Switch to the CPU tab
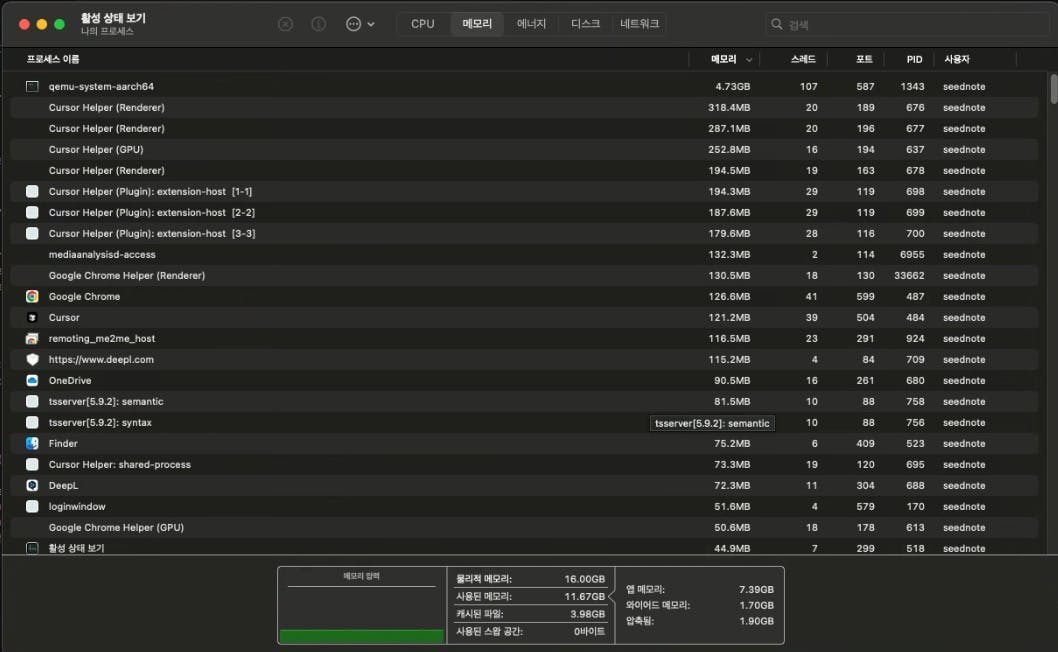This screenshot has height=652, width=1058. pos(422,24)
